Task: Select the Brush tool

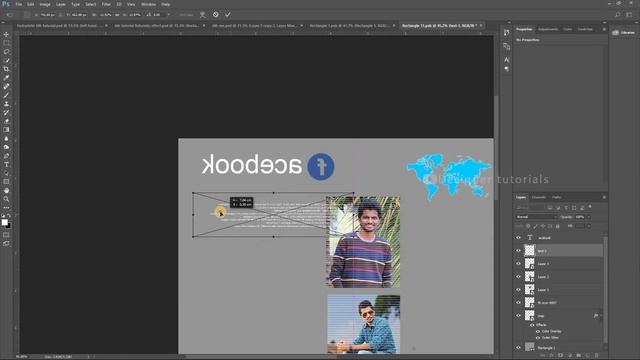Action: (6, 95)
